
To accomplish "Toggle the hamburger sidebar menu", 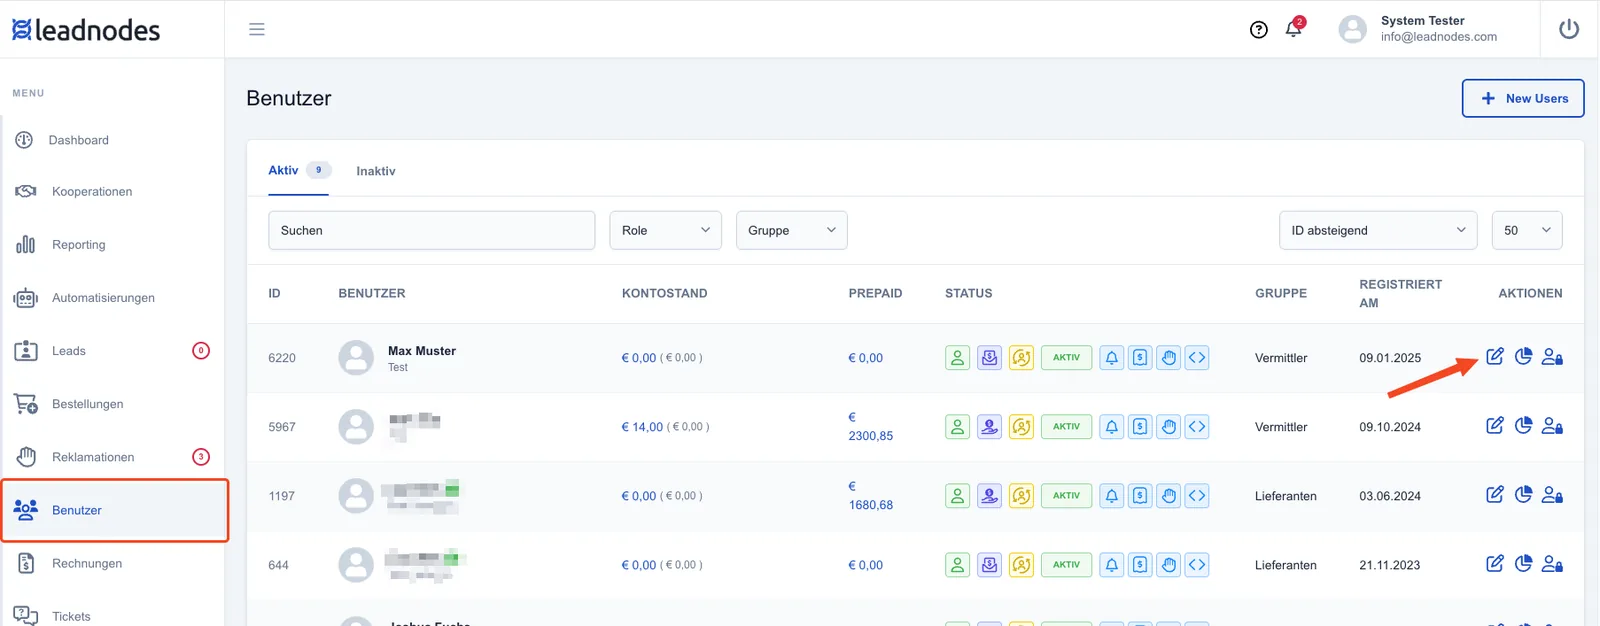I will pos(257,29).
